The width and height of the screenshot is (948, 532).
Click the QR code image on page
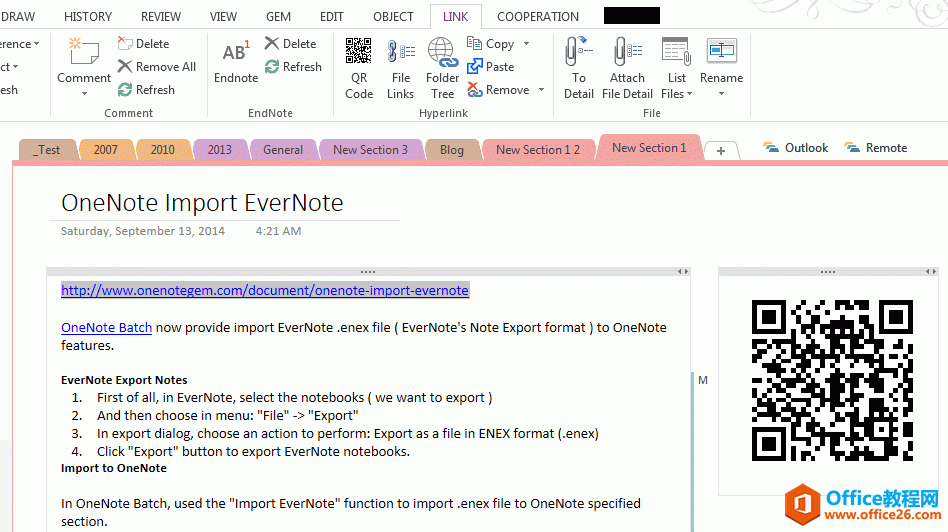(831, 380)
